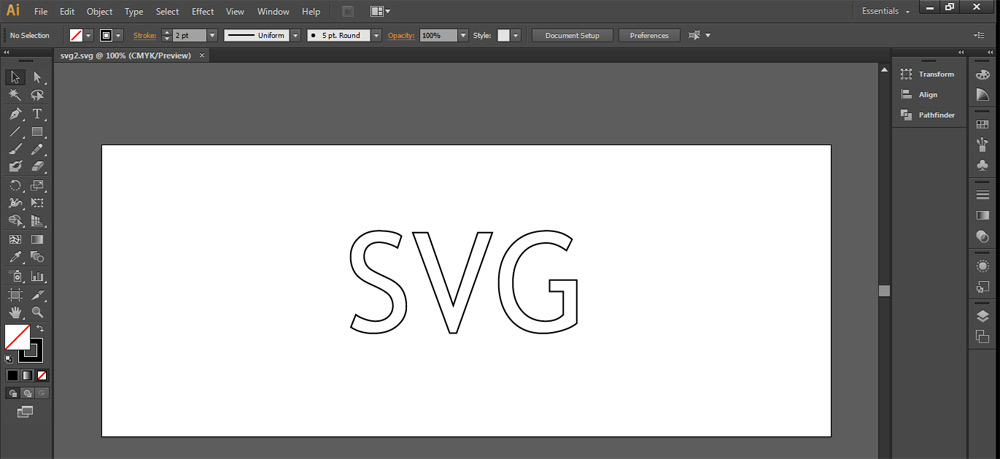The width and height of the screenshot is (1000, 459).
Task: Open fill color dropdown in control bar
Action: (89, 36)
